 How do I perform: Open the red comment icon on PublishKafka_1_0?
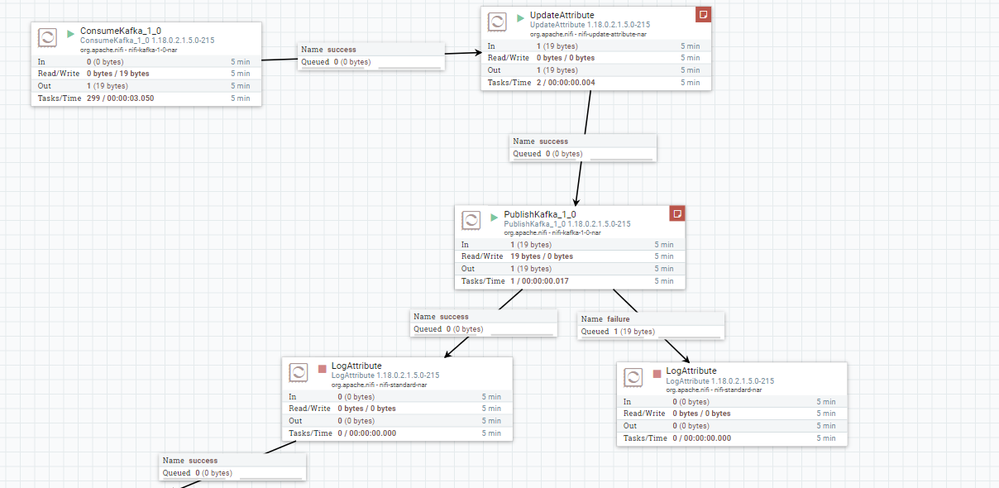pyautogui.click(x=677, y=213)
